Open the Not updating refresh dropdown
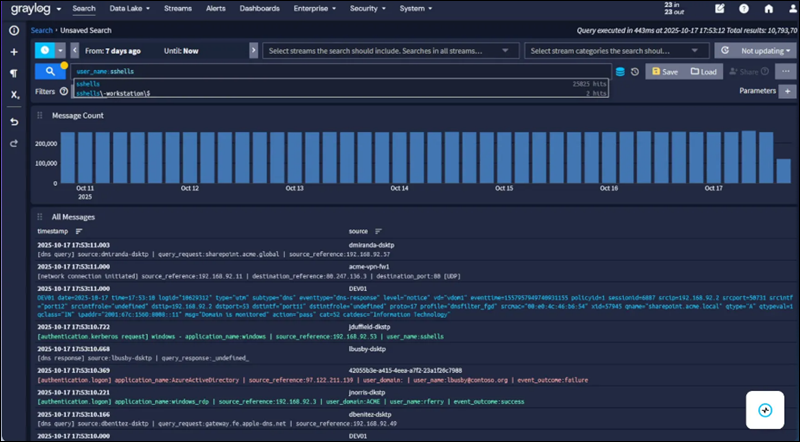The height and width of the screenshot is (442, 800). pyautogui.click(x=765, y=51)
